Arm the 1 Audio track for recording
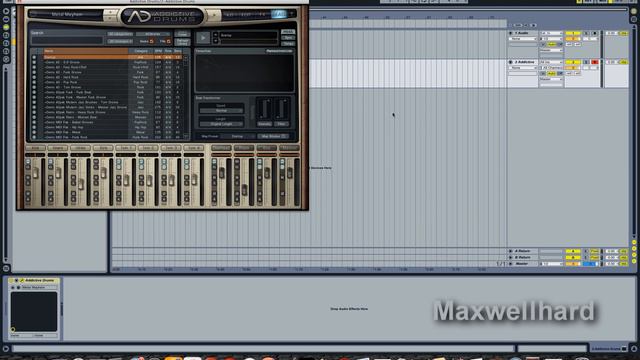This screenshot has width=640, height=360. click(594, 33)
